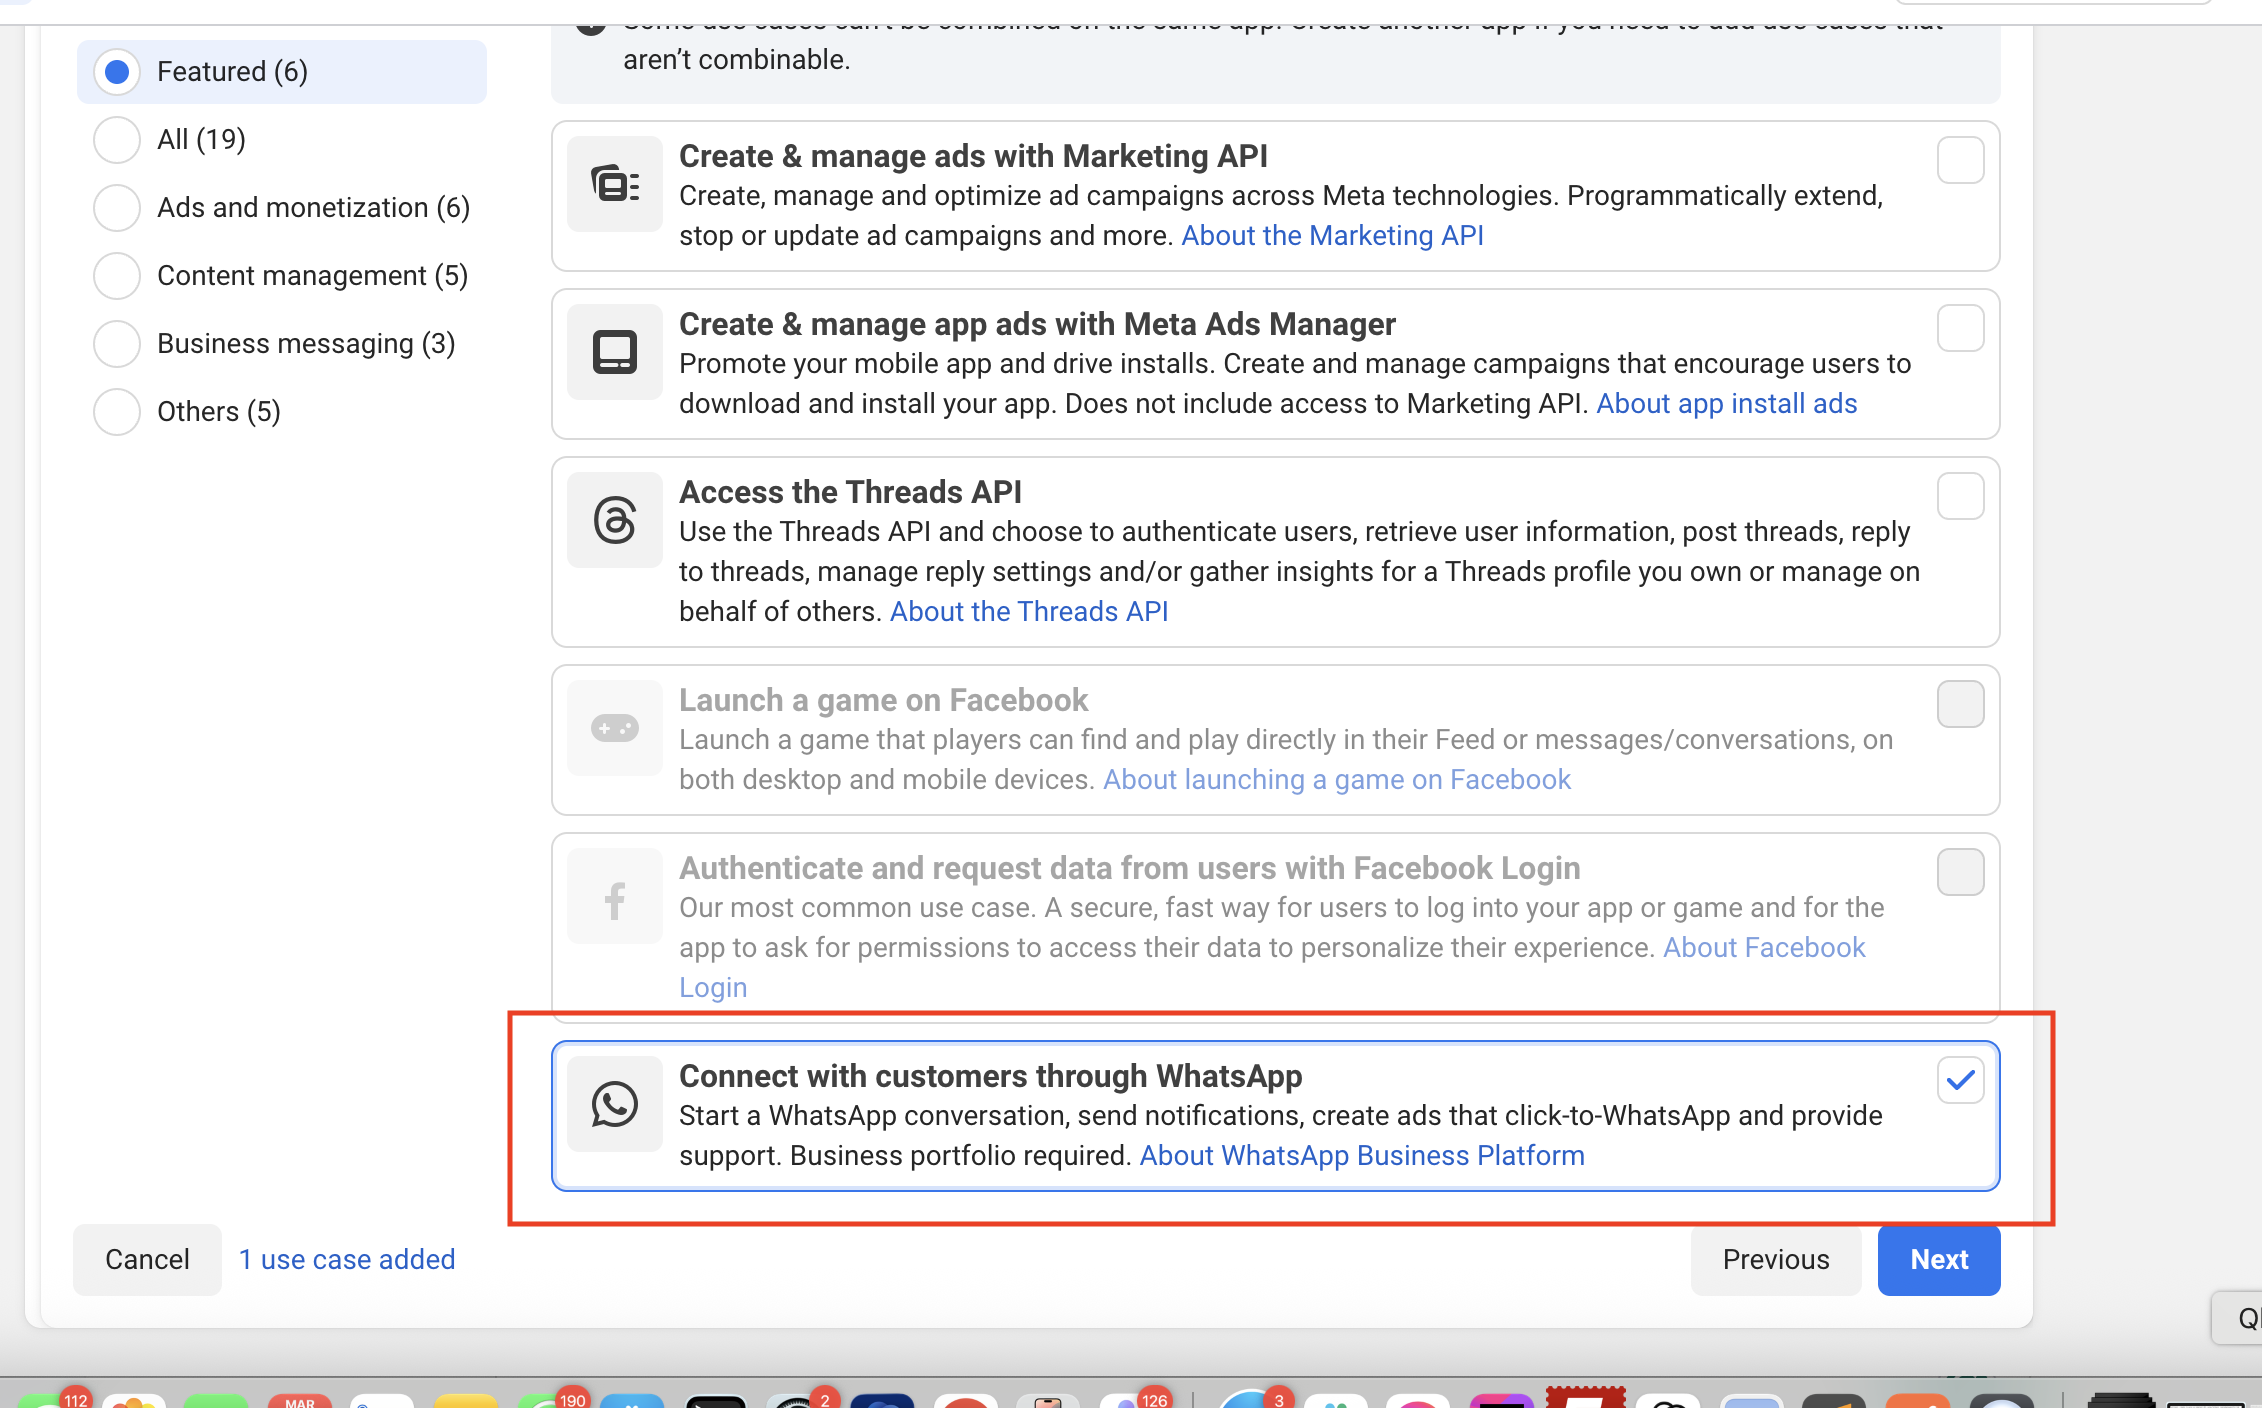
Task: Click the Threads logo icon
Action: point(615,520)
